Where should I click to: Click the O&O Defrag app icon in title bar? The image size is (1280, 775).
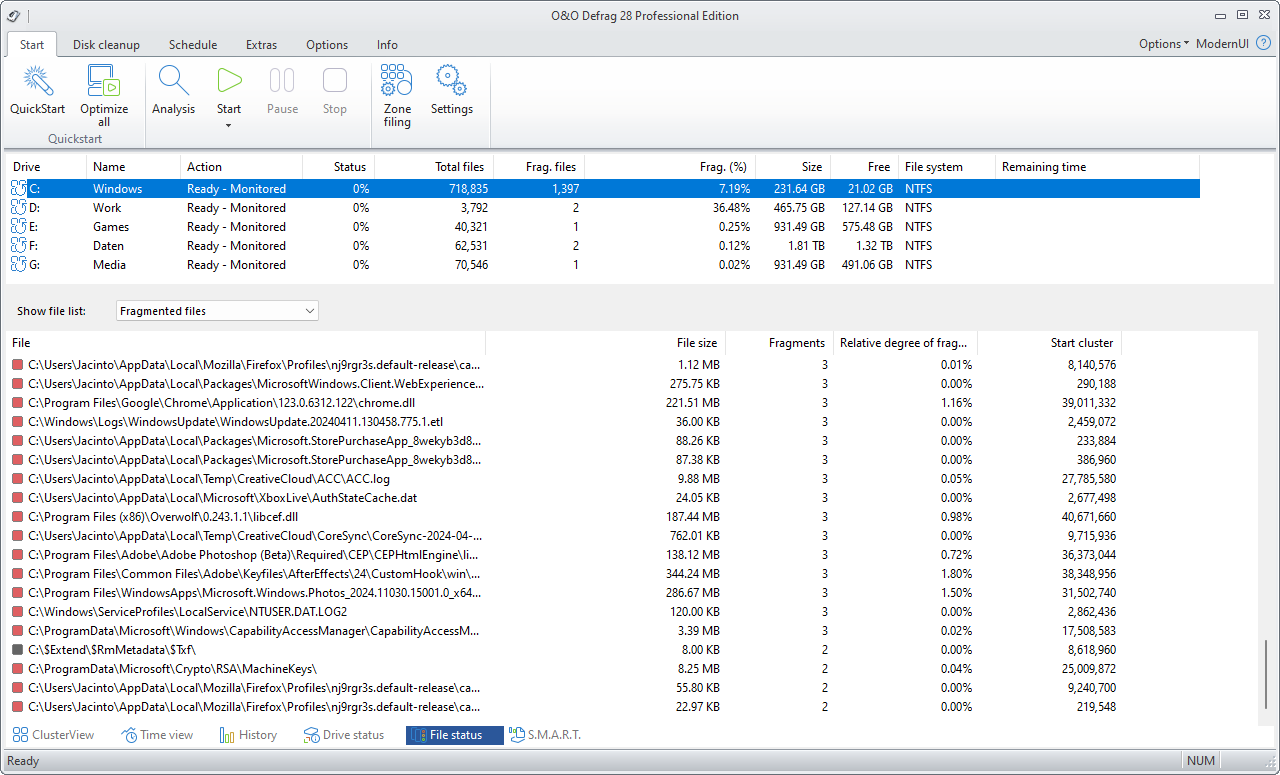pyautogui.click(x=13, y=15)
